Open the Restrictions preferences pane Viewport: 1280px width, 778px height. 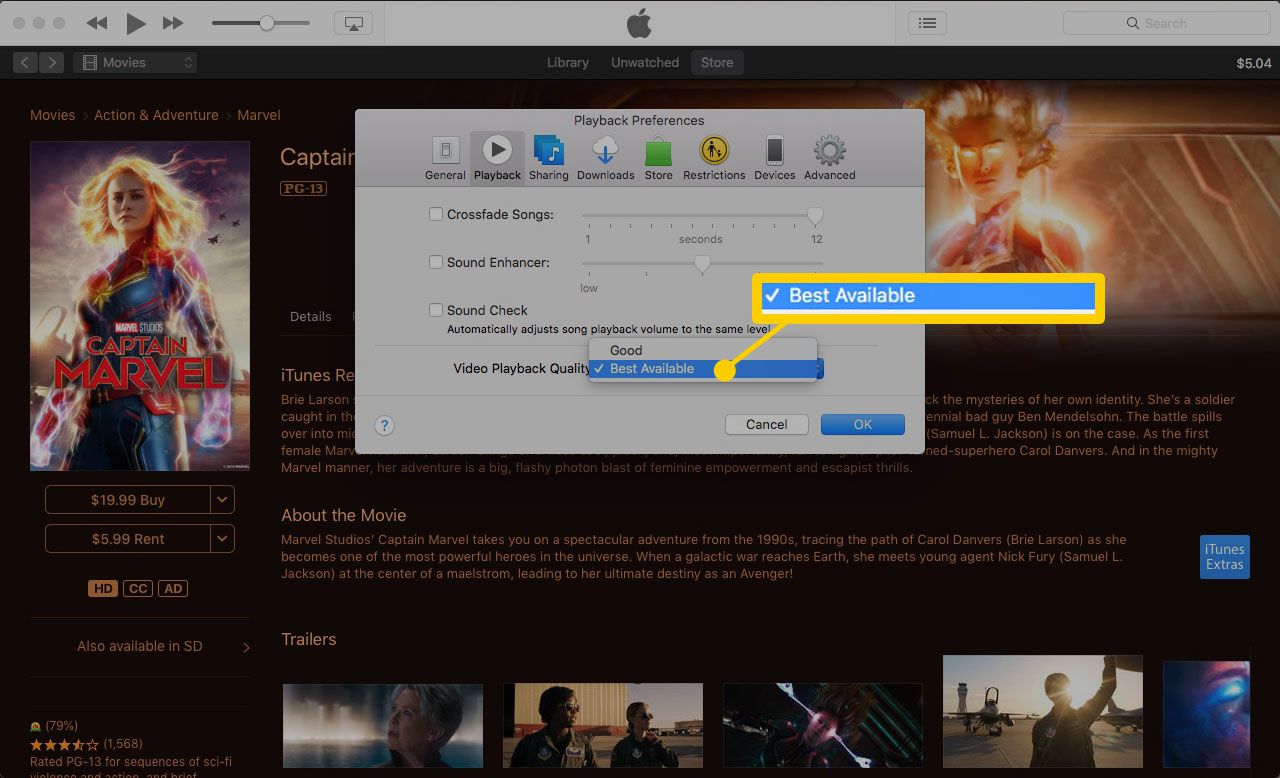coord(714,158)
